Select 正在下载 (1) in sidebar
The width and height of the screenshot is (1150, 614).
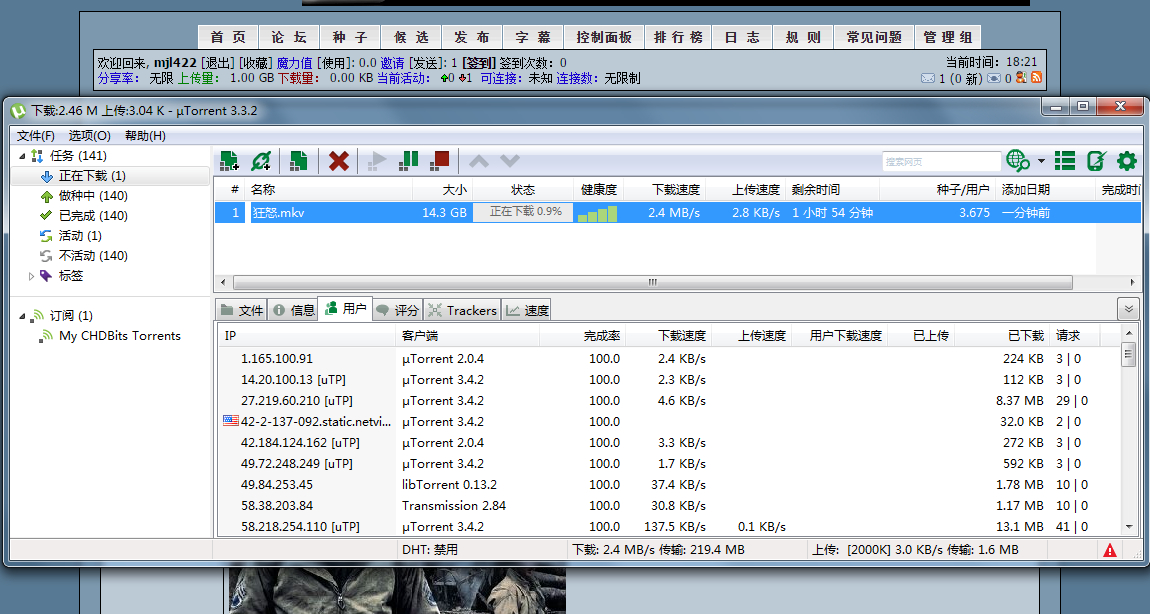(111, 176)
